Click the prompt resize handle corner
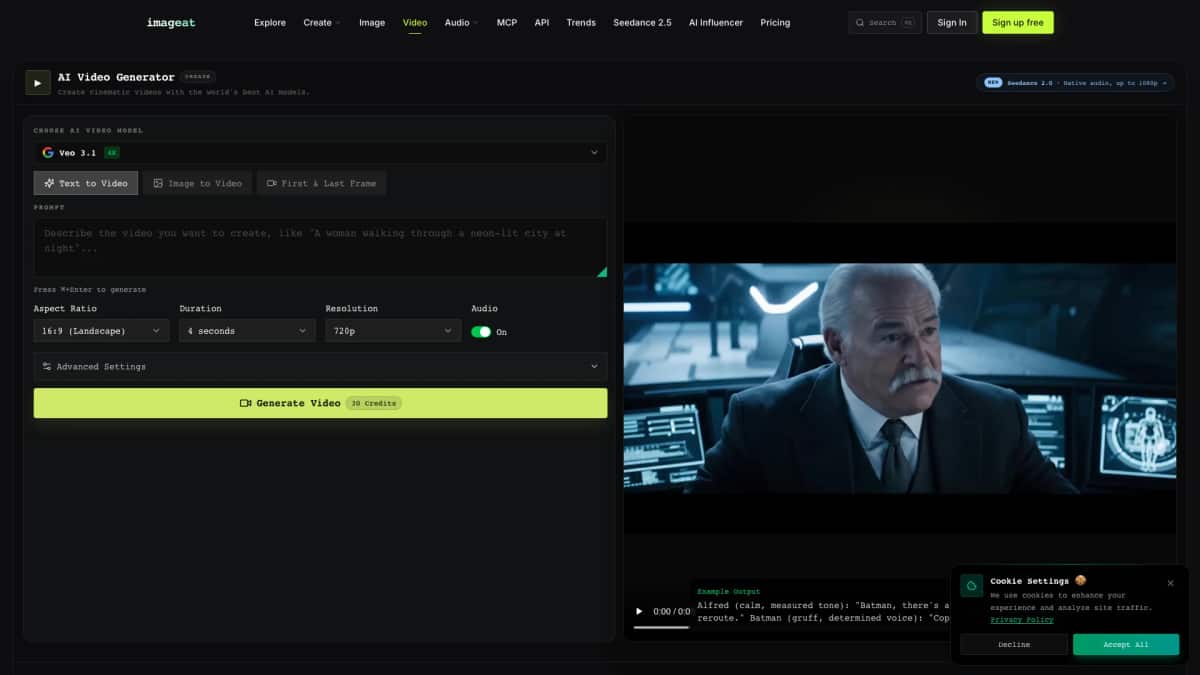Viewport: 1200px width, 675px height. click(x=602, y=271)
